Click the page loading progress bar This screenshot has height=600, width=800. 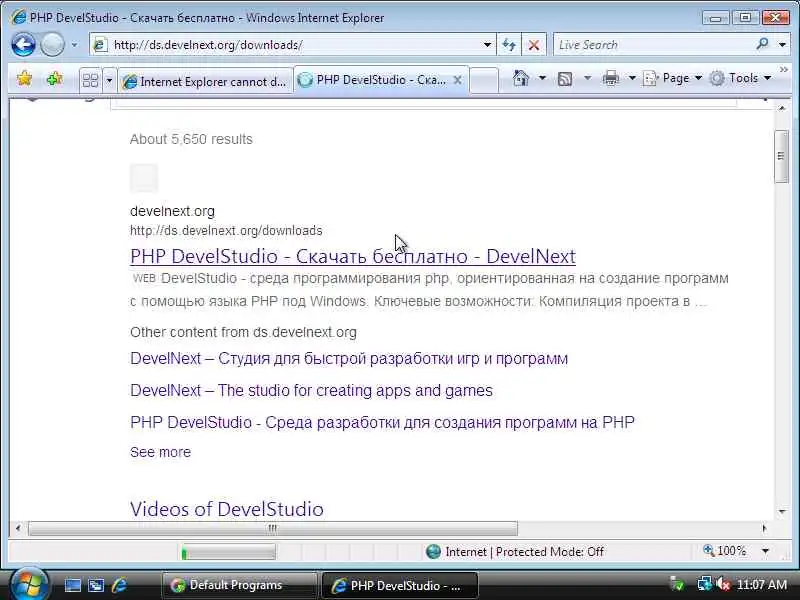click(228, 552)
